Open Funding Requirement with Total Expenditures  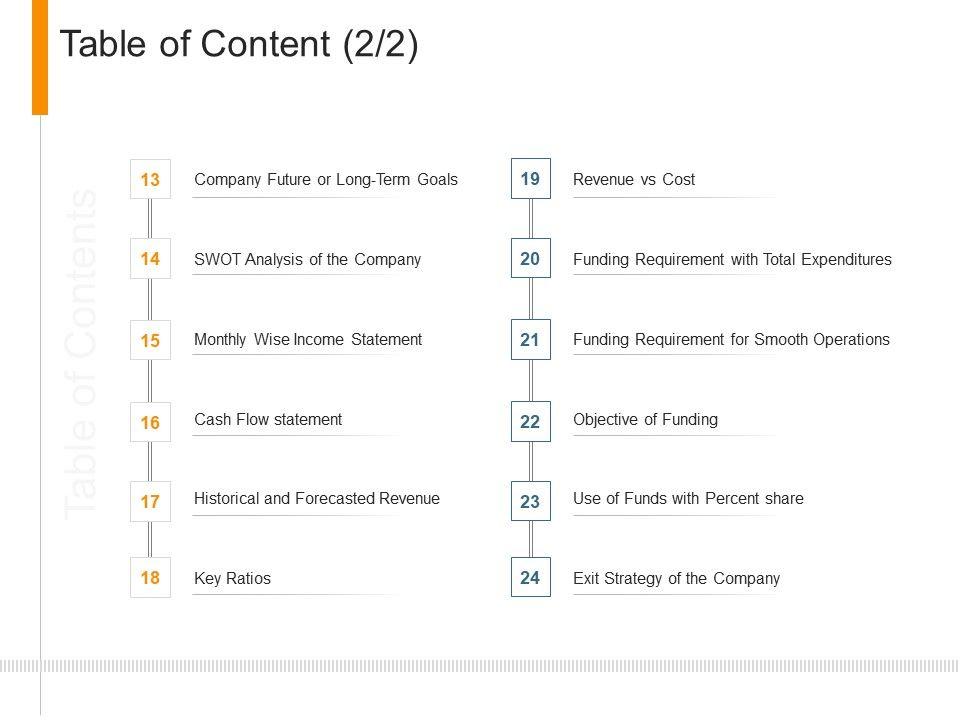(732, 260)
